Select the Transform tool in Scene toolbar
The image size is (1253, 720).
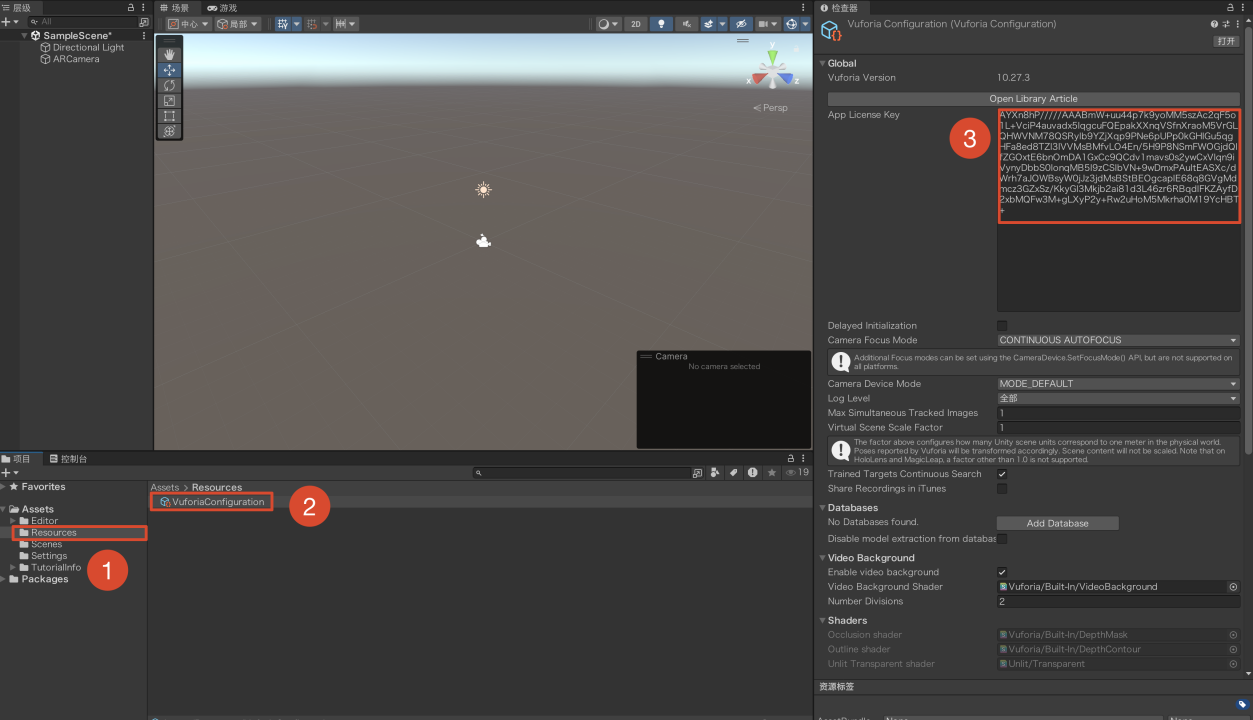pyautogui.click(x=169, y=131)
